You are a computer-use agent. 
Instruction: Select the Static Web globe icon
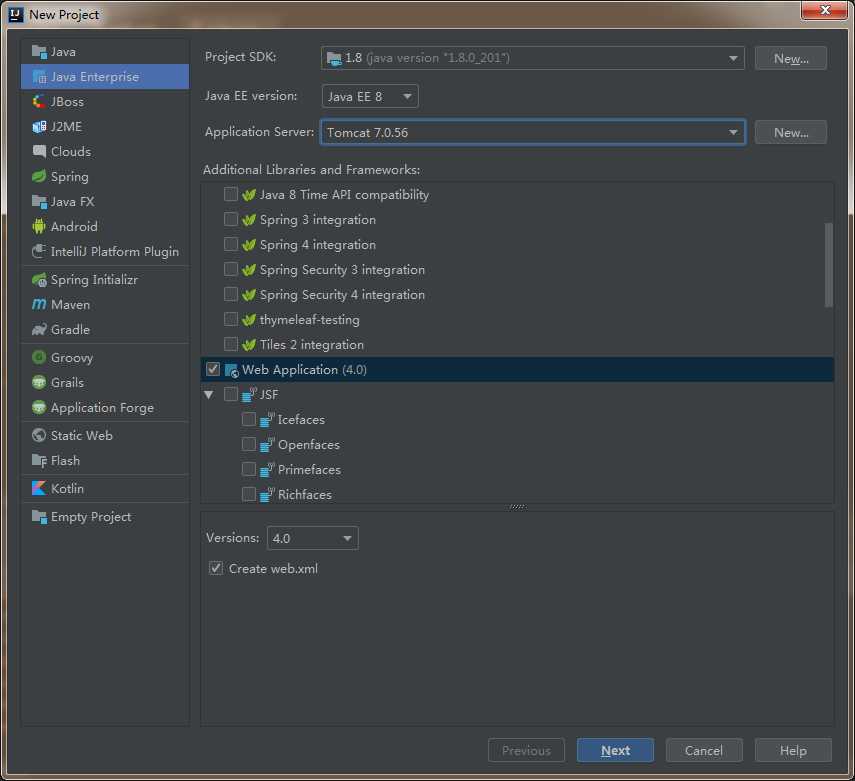tap(39, 435)
